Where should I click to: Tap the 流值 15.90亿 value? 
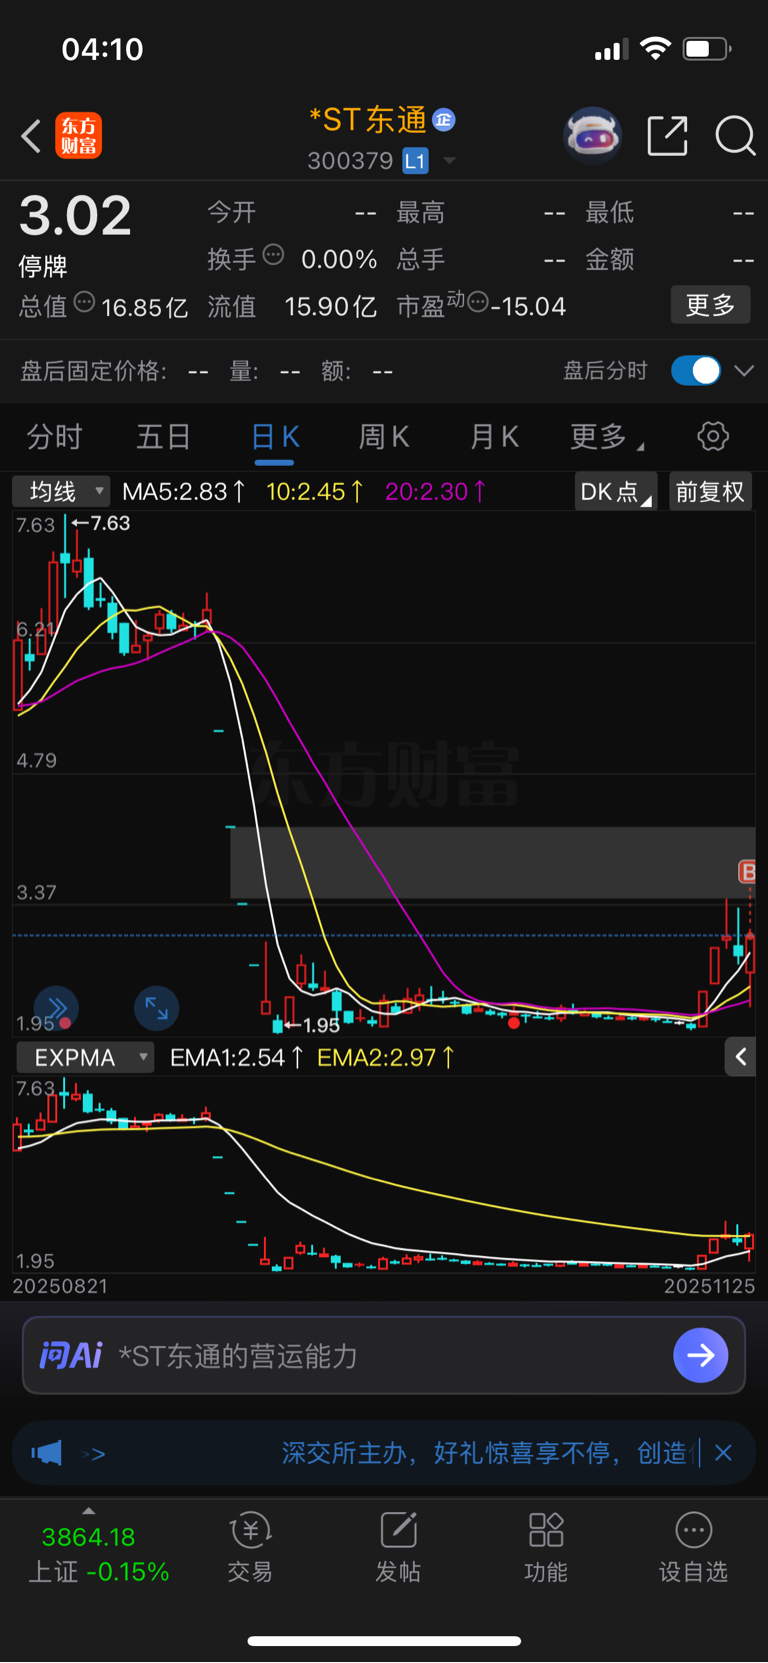(330, 306)
